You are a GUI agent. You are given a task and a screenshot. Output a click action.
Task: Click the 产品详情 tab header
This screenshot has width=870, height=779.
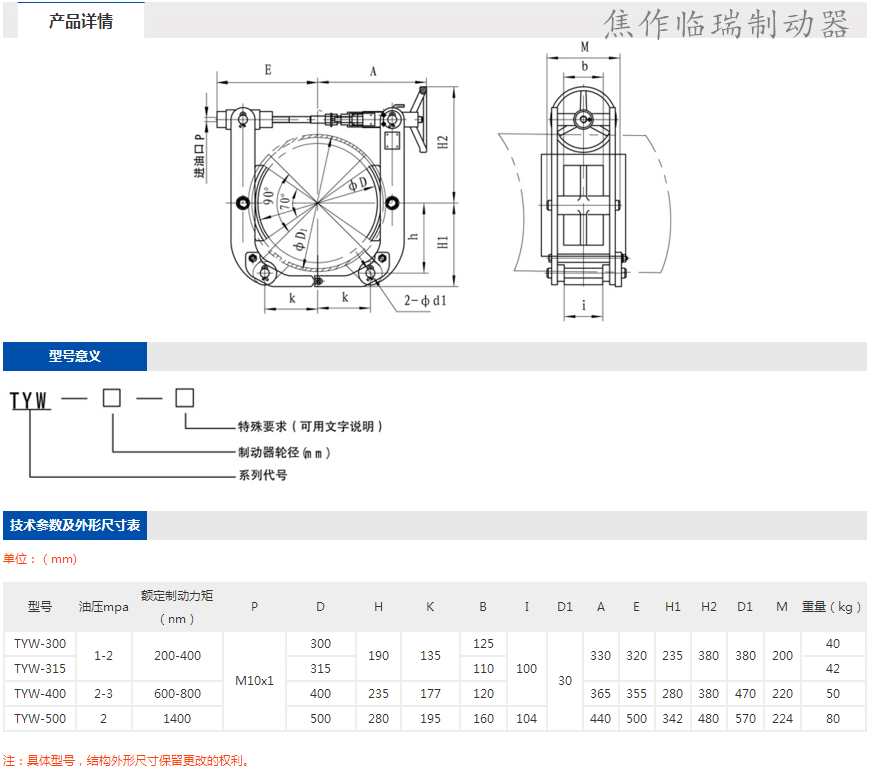(x=80, y=21)
